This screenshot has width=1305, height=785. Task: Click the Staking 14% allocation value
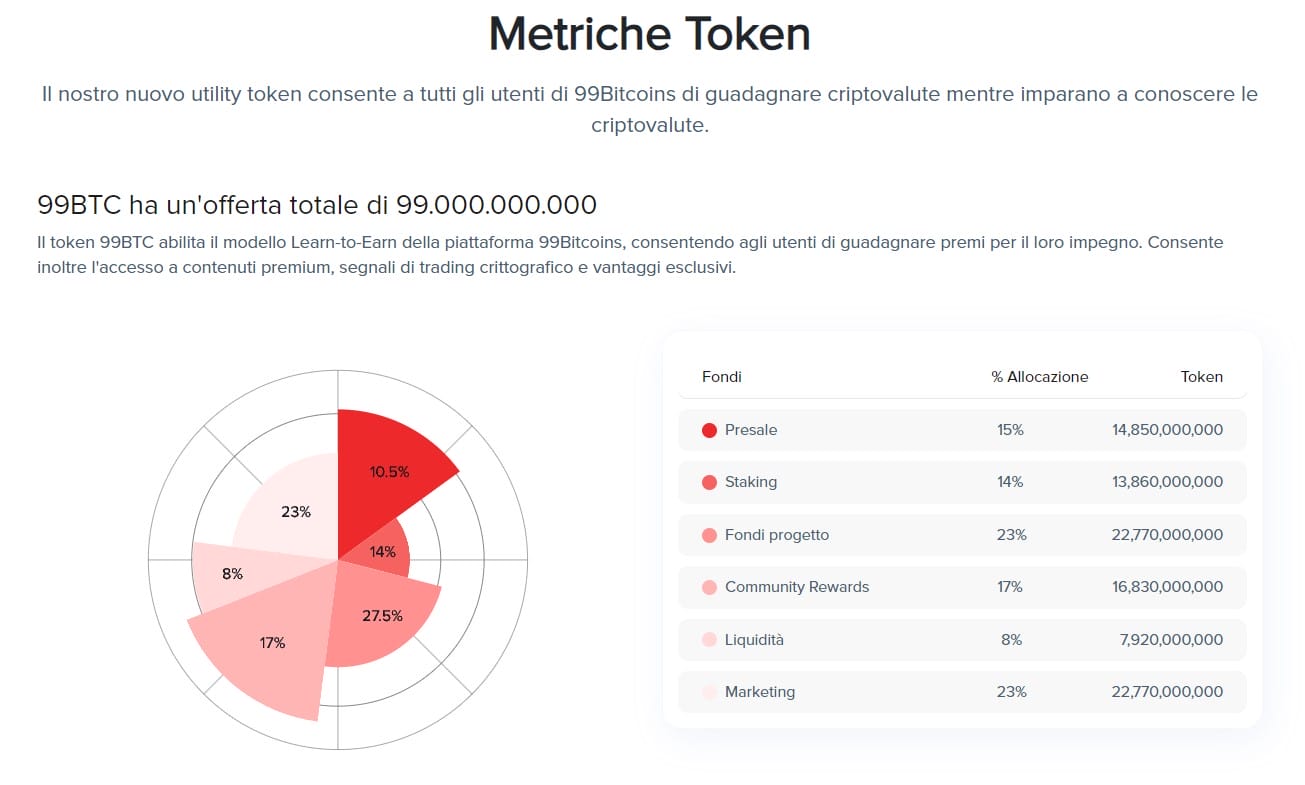1010,482
